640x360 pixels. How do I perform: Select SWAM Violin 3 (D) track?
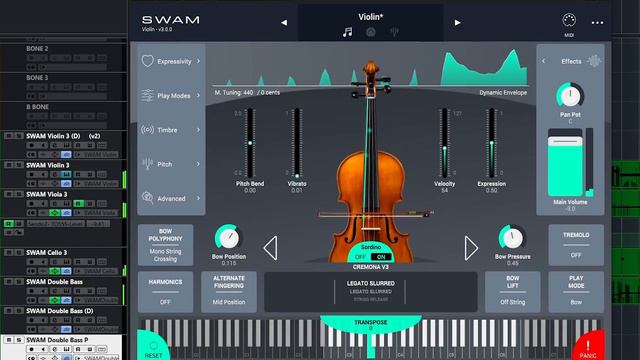[63, 136]
